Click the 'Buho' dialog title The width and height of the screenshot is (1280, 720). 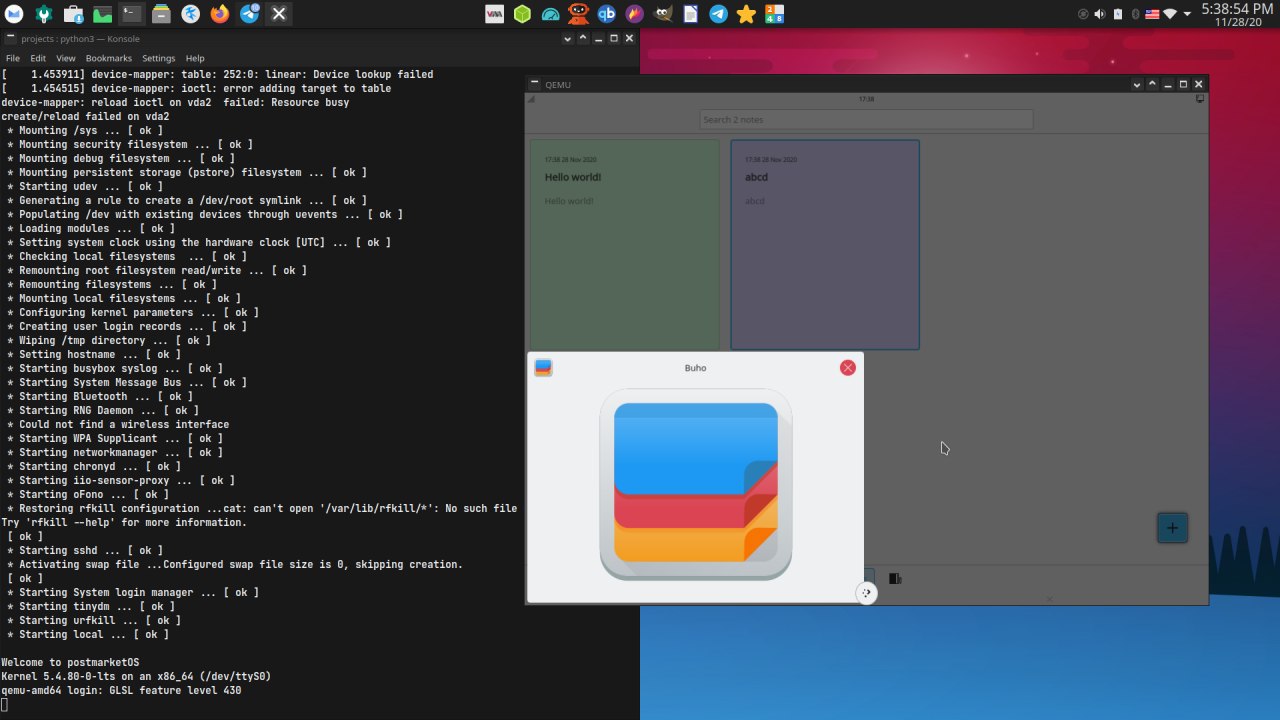point(696,368)
